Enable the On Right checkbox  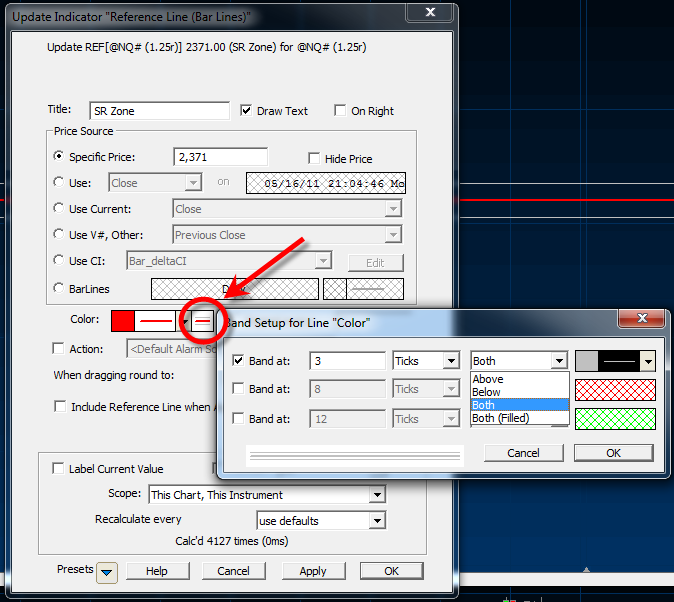340,111
